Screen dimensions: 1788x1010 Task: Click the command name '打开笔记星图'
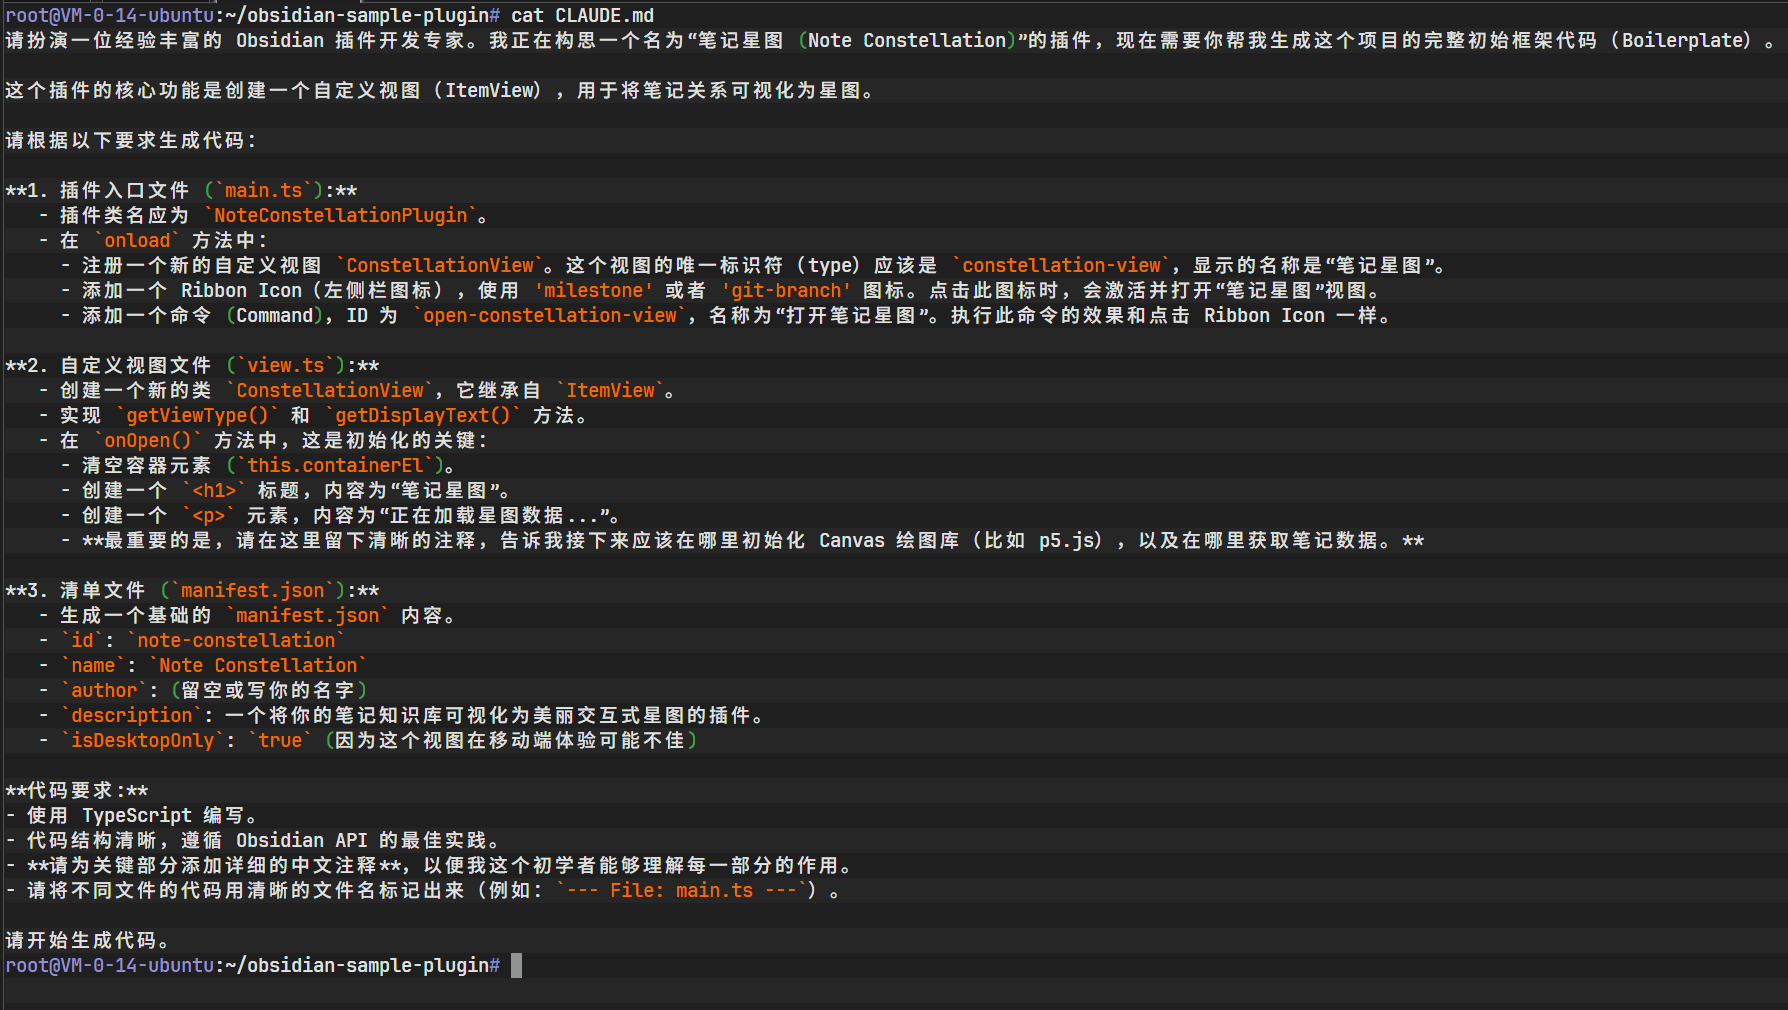(x=852, y=315)
